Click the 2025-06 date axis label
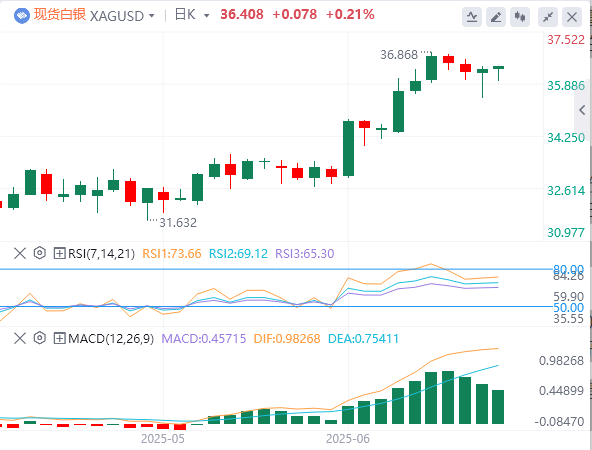This screenshot has height=450, width=592. pos(348,439)
